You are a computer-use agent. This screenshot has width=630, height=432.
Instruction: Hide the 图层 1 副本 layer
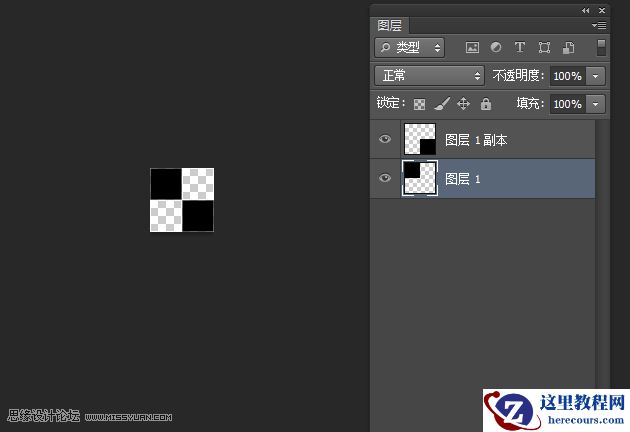pyautogui.click(x=385, y=139)
